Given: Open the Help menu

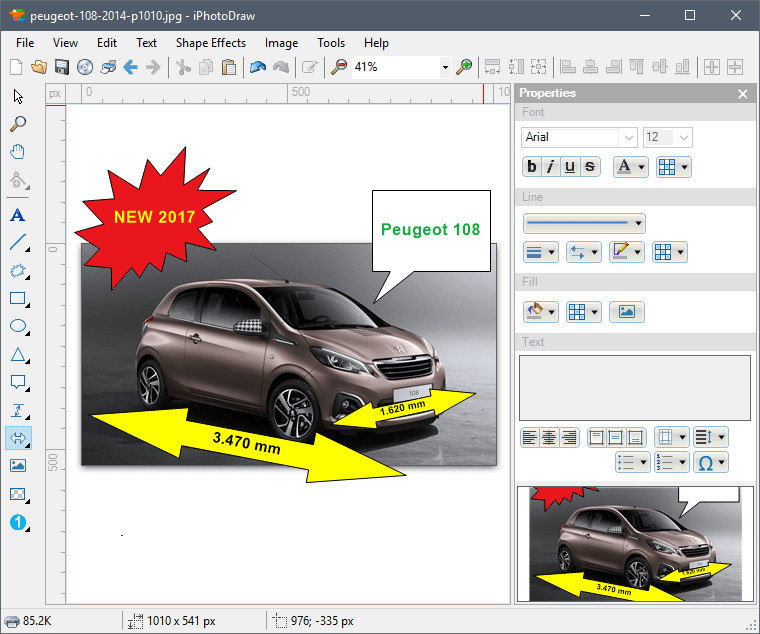Looking at the screenshot, I should coord(376,43).
